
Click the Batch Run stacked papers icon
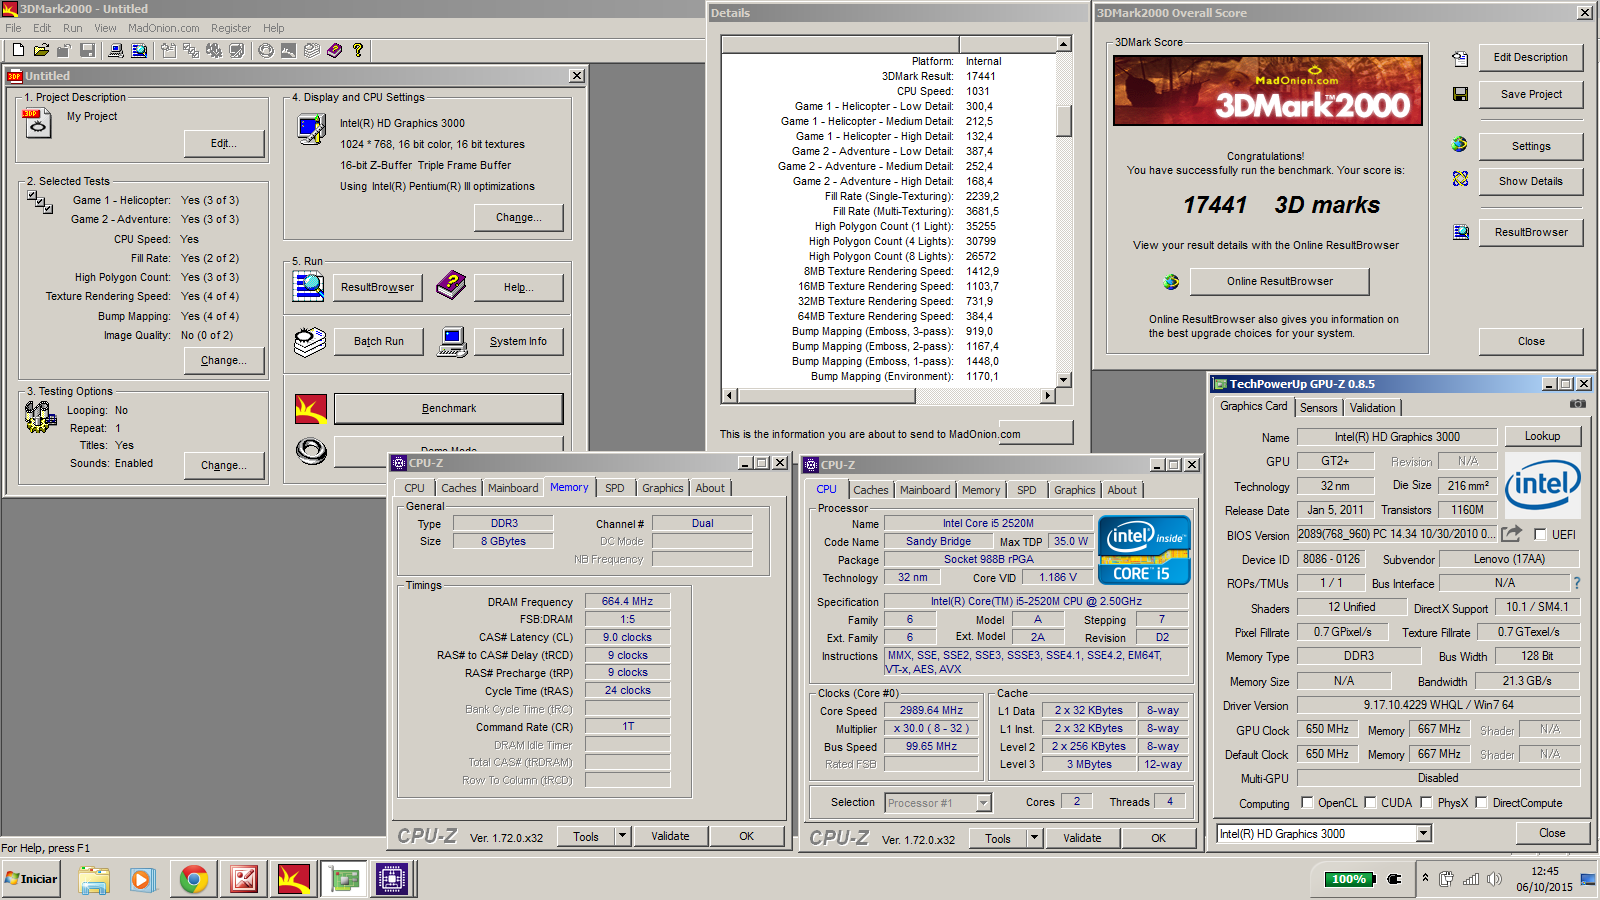click(x=310, y=342)
